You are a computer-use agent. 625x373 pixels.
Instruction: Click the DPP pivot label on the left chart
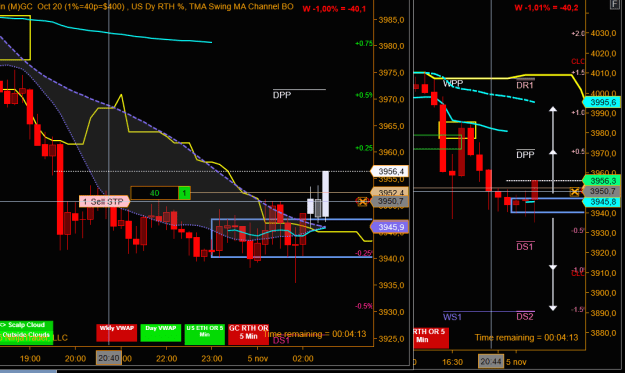point(282,95)
